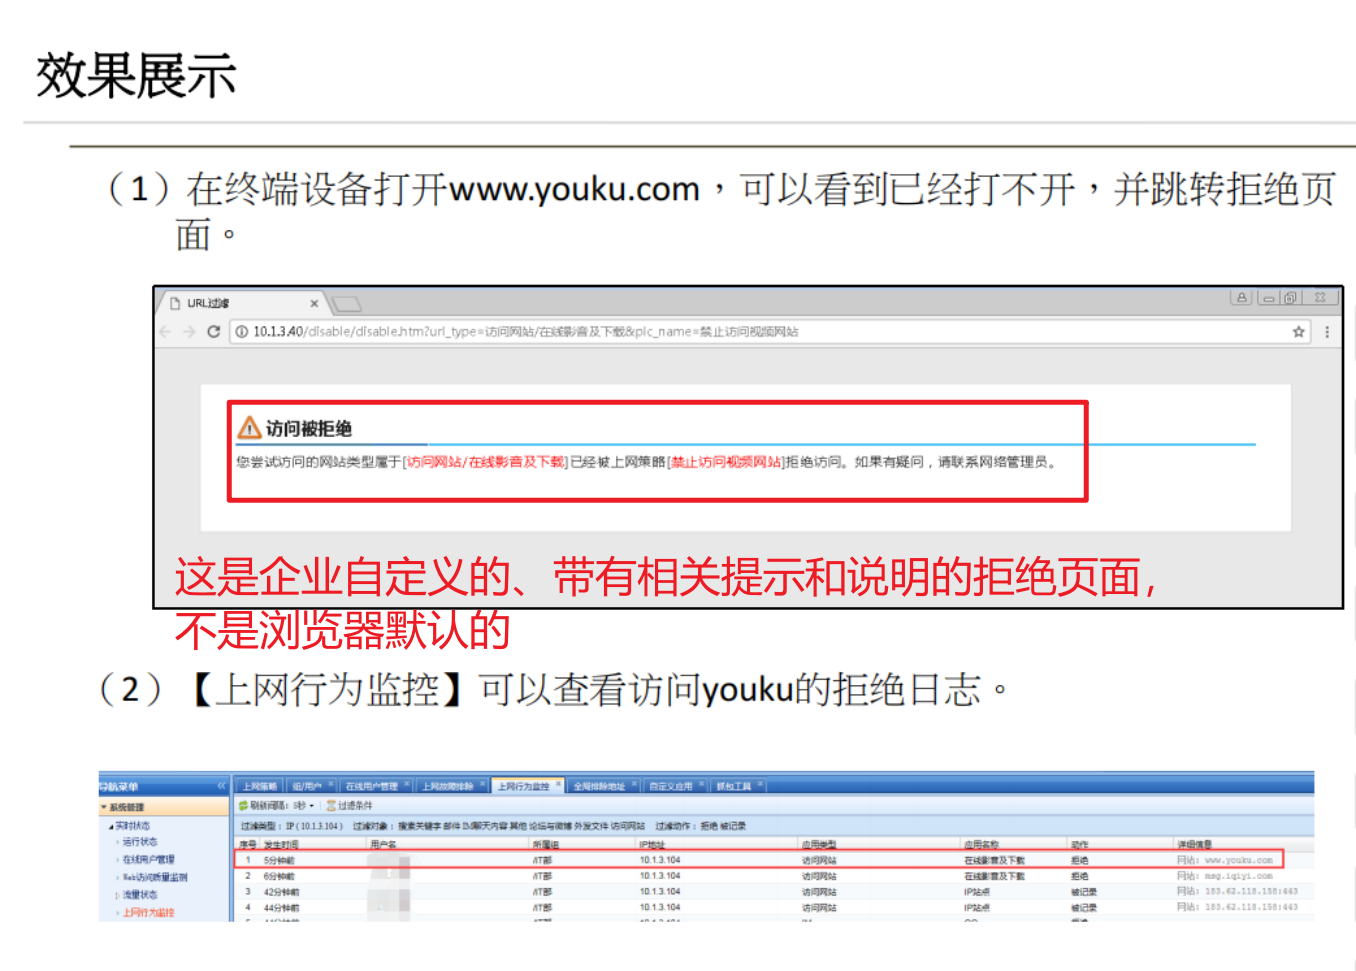Collapse the 系统管理 section
This screenshot has height=971, width=1356.
click(x=163, y=807)
